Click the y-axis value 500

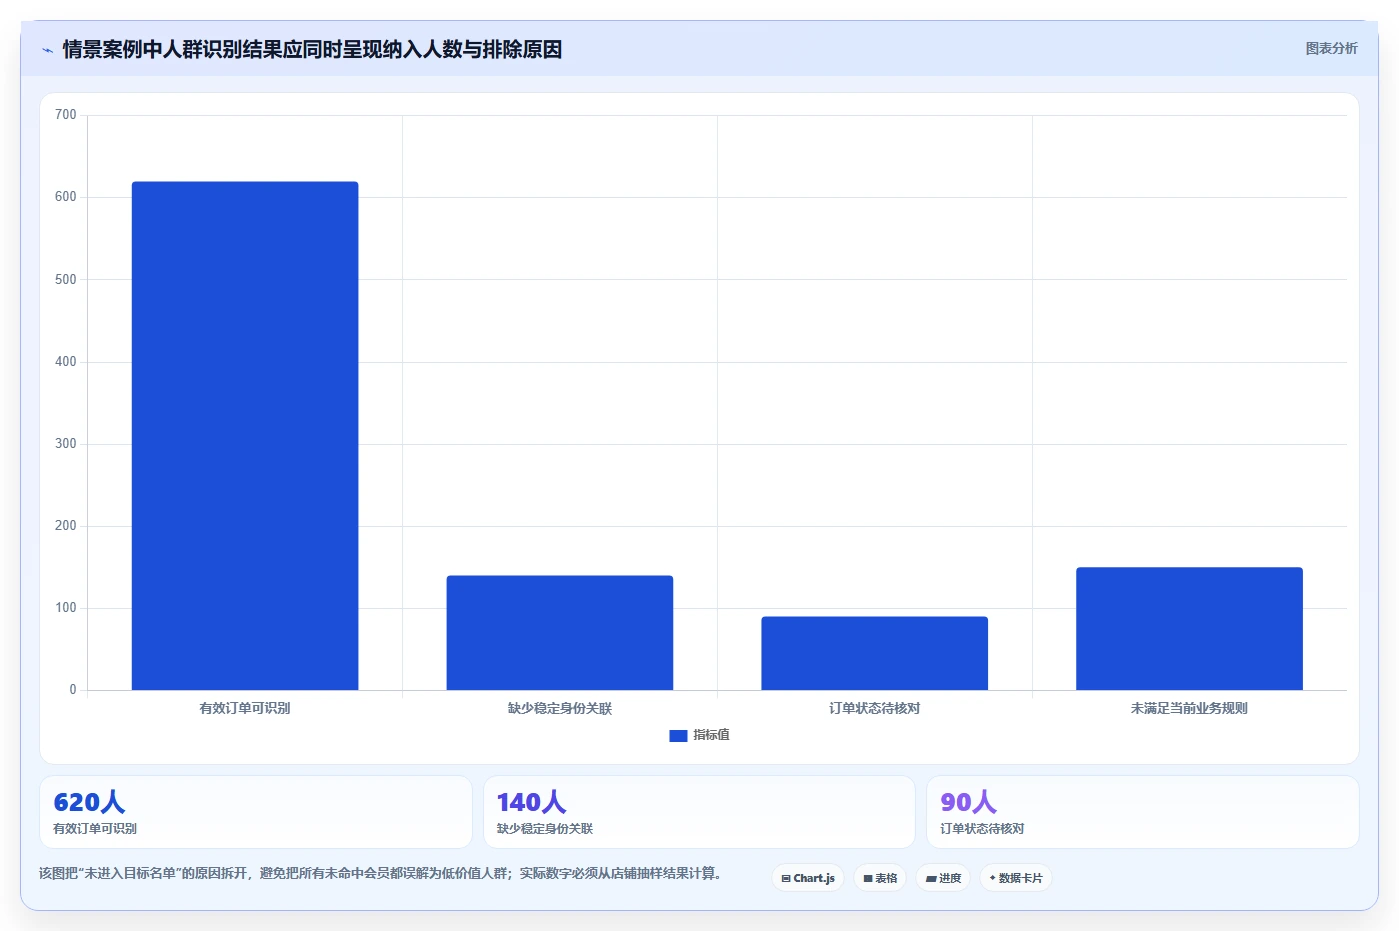click(x=66, y=279)
